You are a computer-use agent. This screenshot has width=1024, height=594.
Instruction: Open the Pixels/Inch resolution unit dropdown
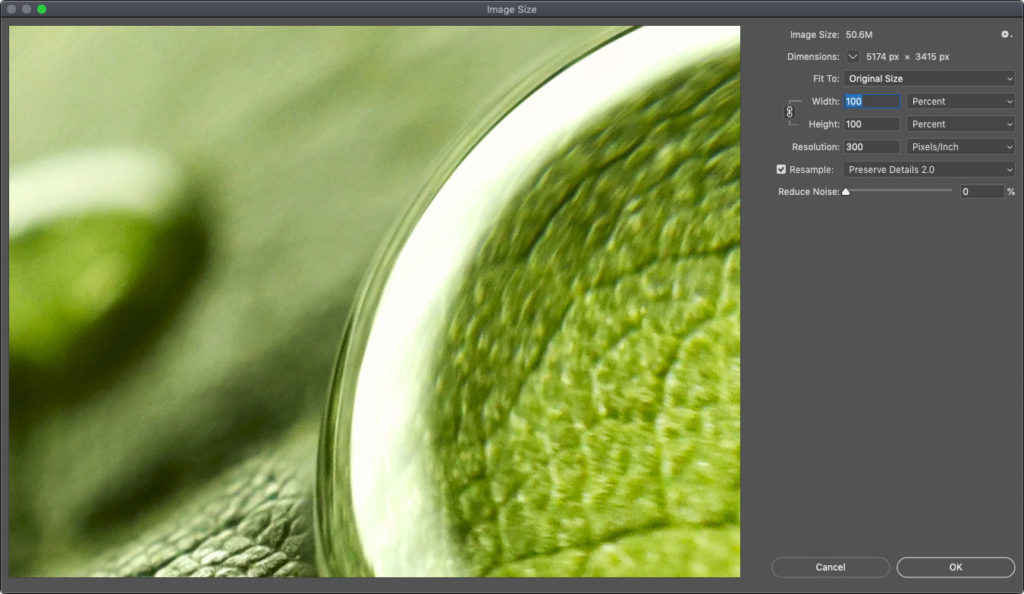[960, 146]
